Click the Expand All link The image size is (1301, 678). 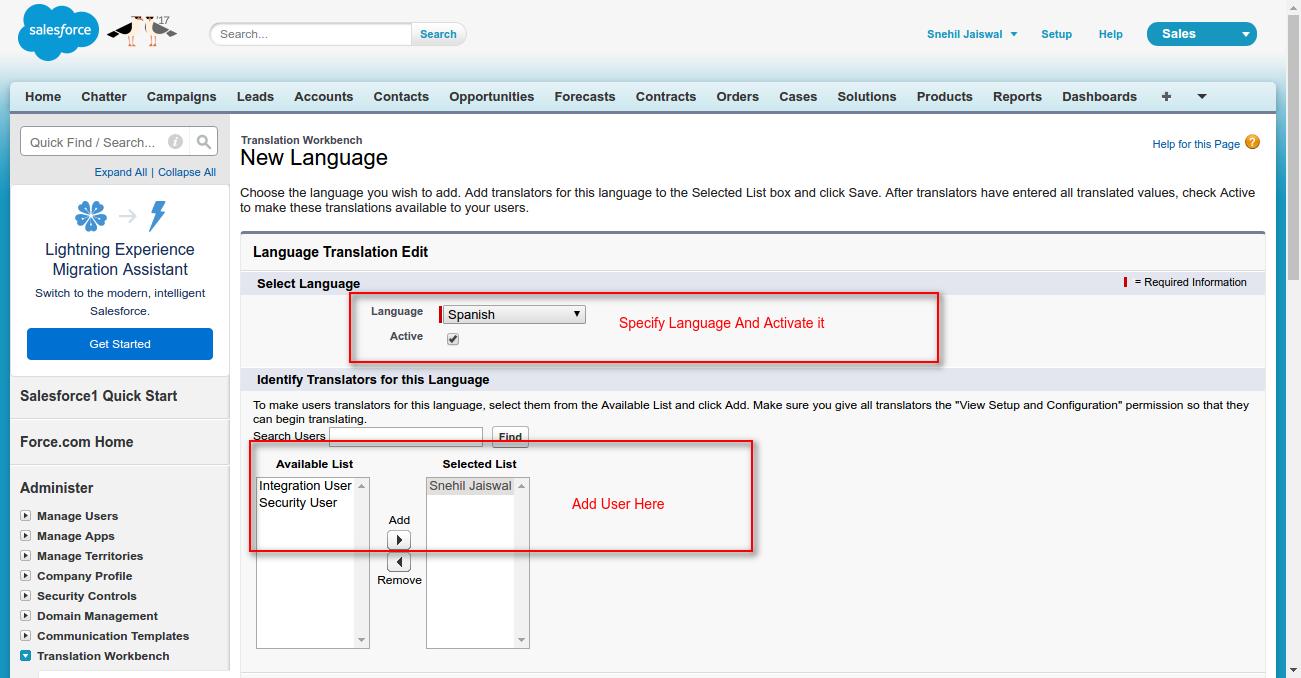[121, 172]
